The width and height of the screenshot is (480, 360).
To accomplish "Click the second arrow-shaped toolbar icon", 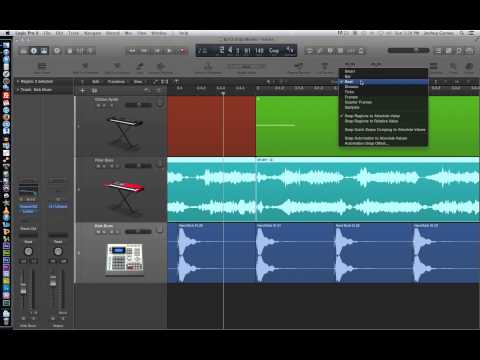I will click(117, 67).
